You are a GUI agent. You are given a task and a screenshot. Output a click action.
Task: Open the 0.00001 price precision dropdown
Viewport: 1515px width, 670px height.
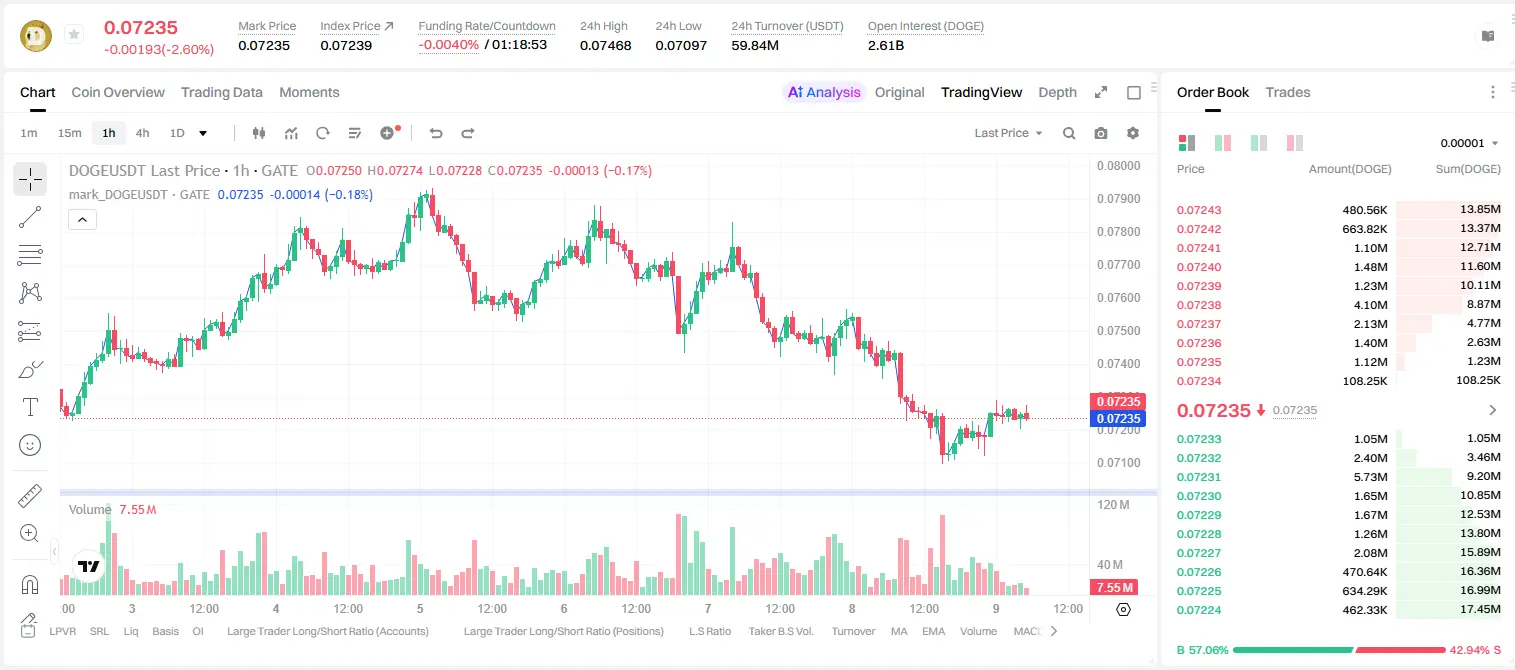(x=1469, y=143)
